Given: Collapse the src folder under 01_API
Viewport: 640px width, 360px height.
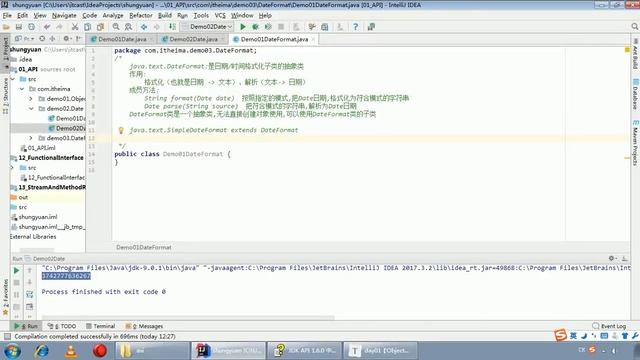Looking at the screenshot, I should pos(13,79).
